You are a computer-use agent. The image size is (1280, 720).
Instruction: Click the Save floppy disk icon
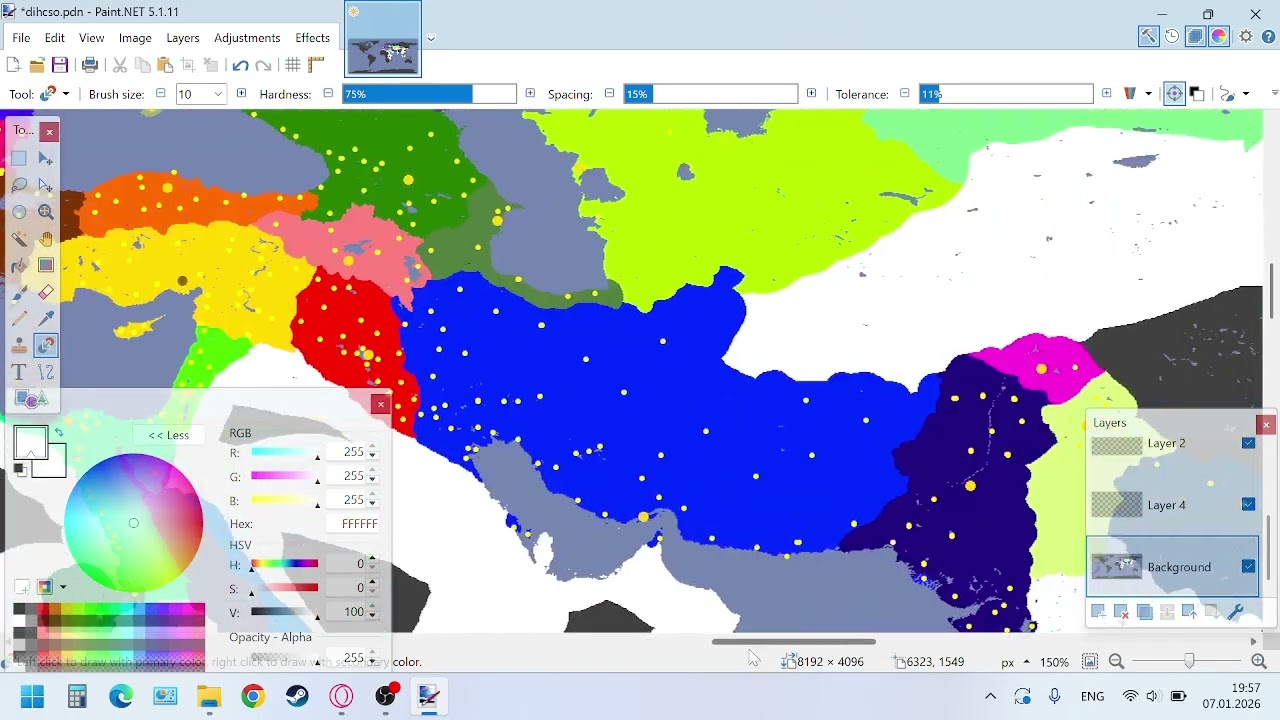(x=60, y=65)
